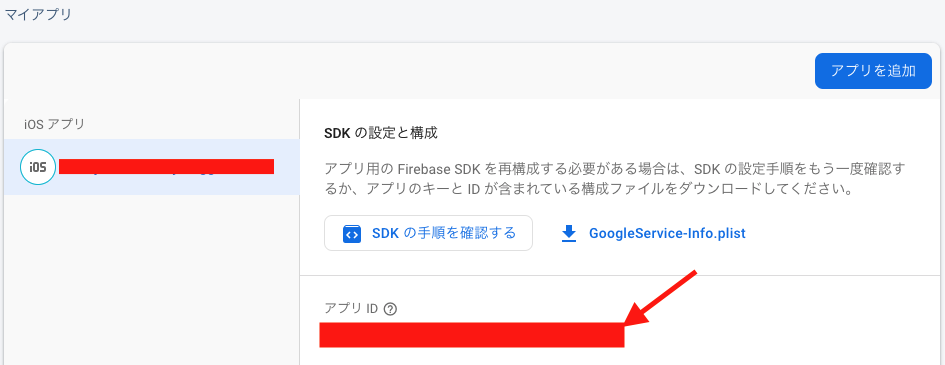Click the アプリを追加 button
This screenshot has width=945, height=365.
coord(873,71)
